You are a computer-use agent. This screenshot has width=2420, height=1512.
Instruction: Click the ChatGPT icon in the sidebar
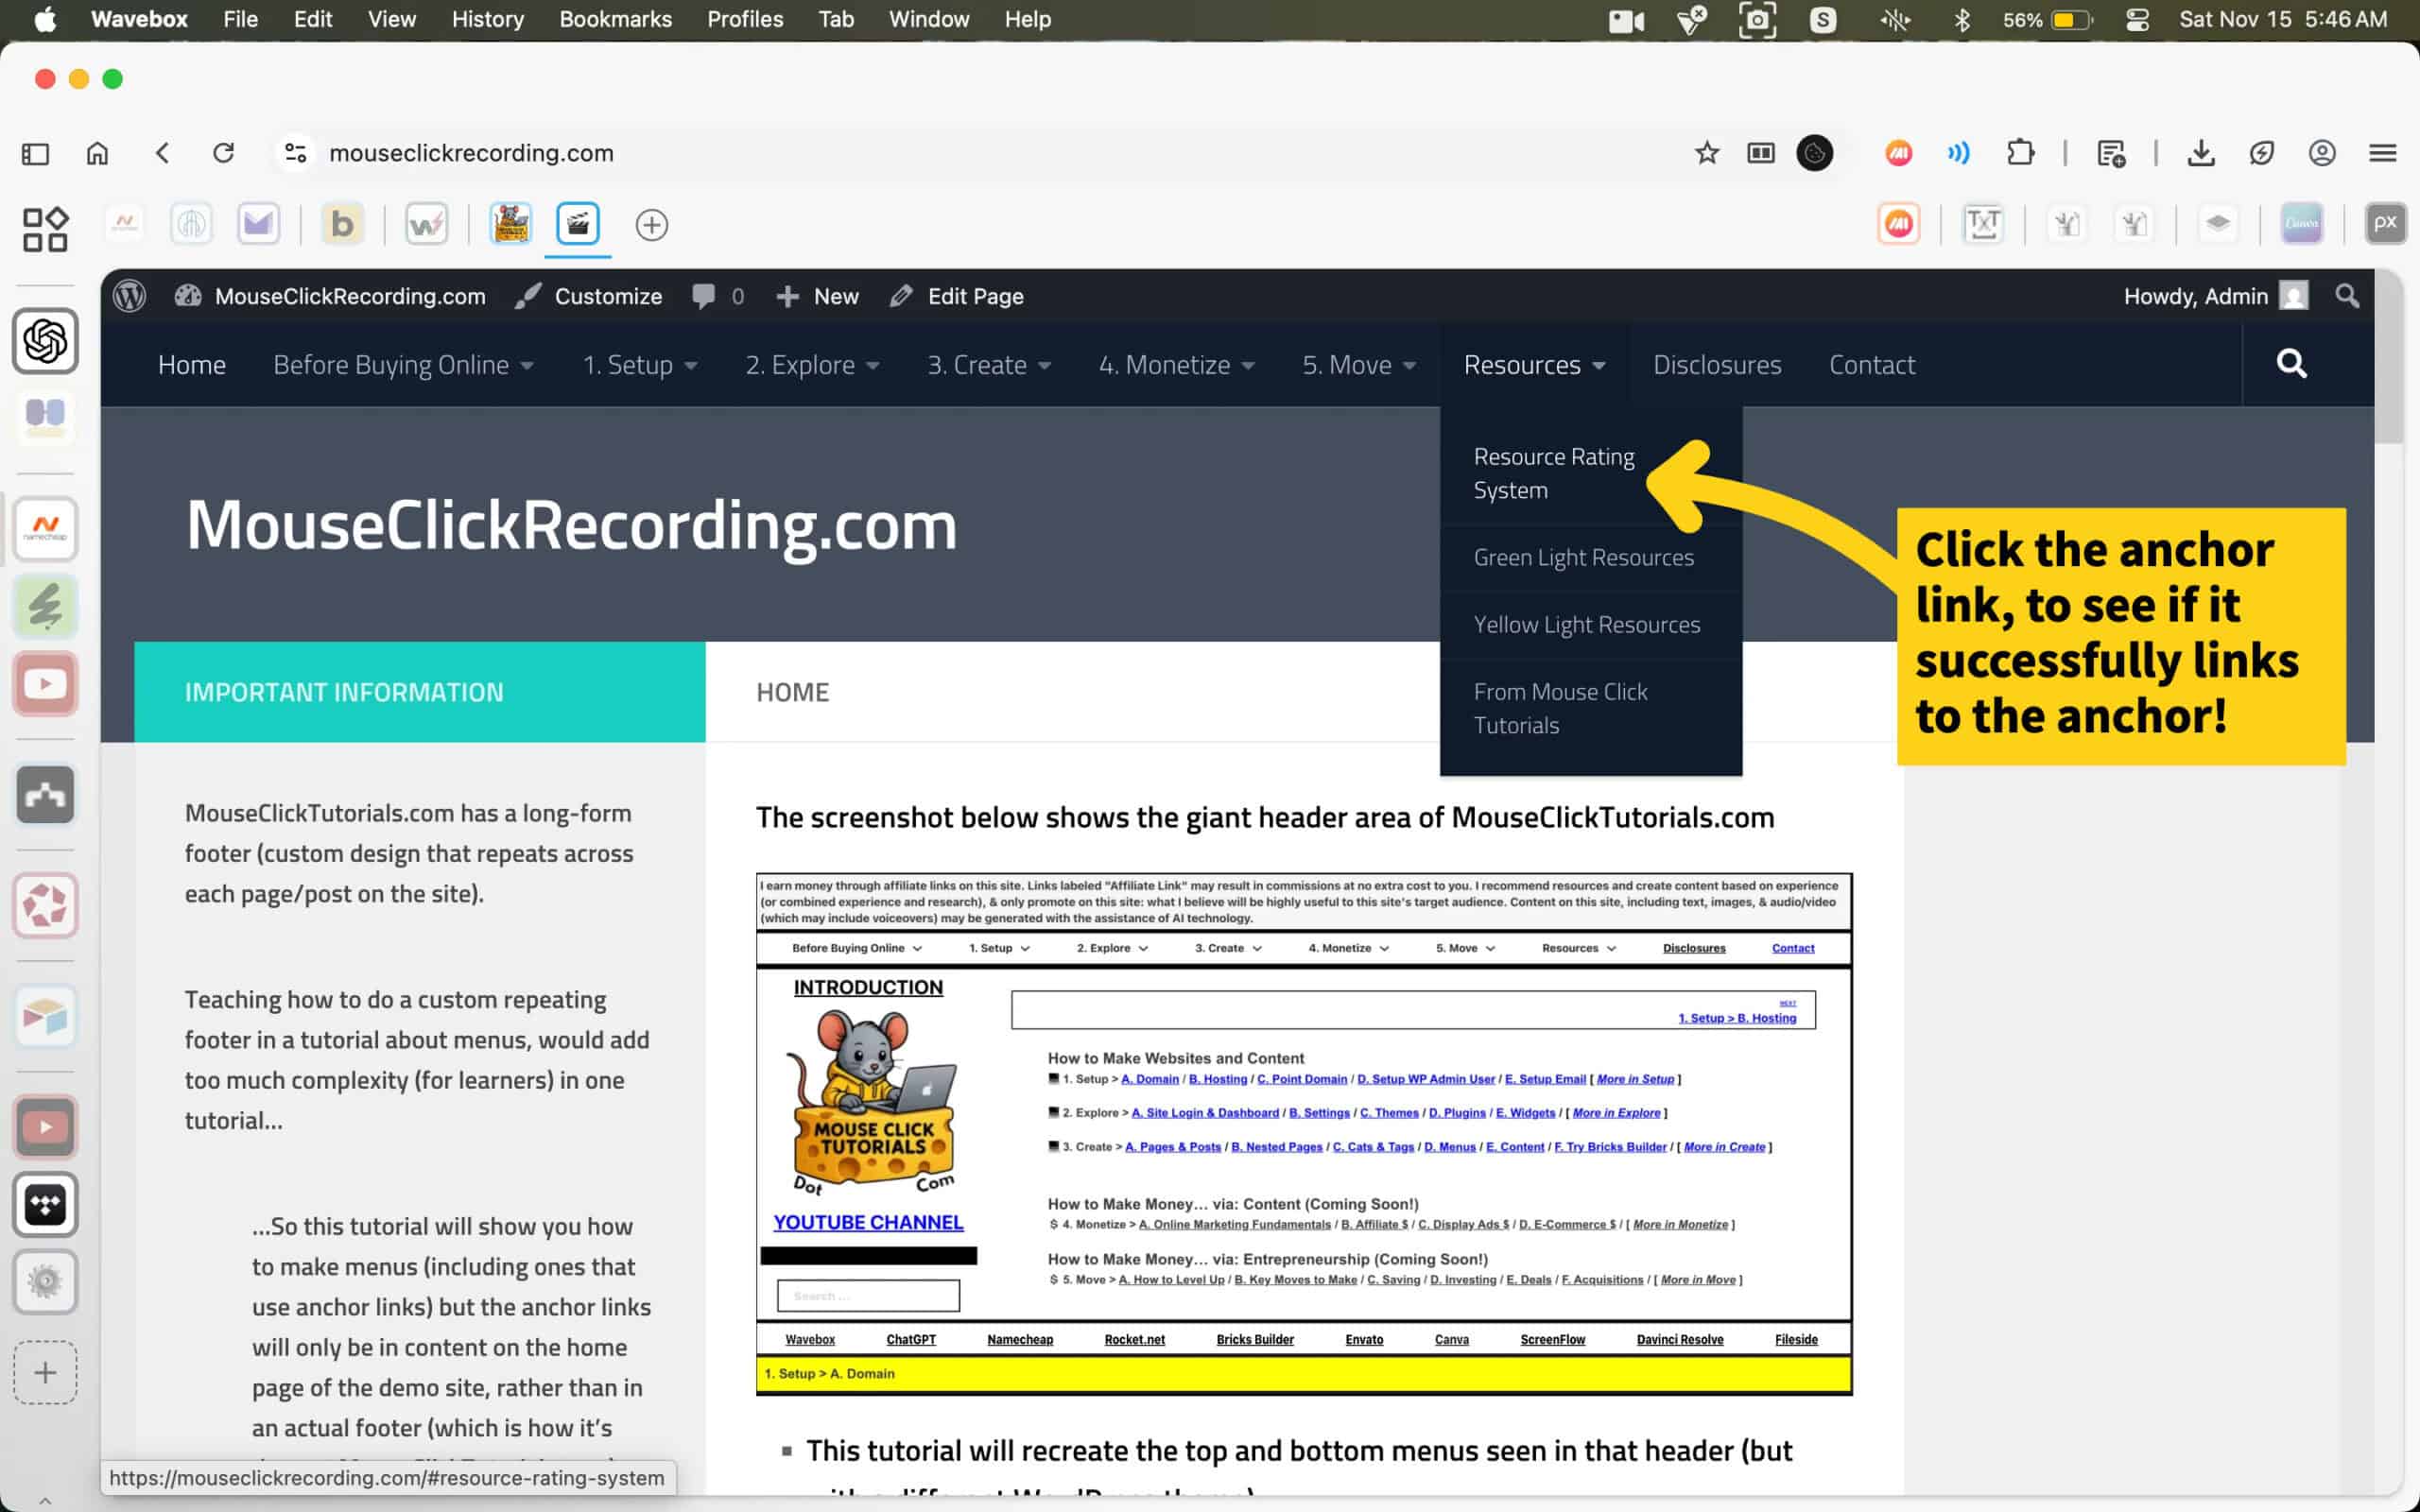click(x=45, y=341)
